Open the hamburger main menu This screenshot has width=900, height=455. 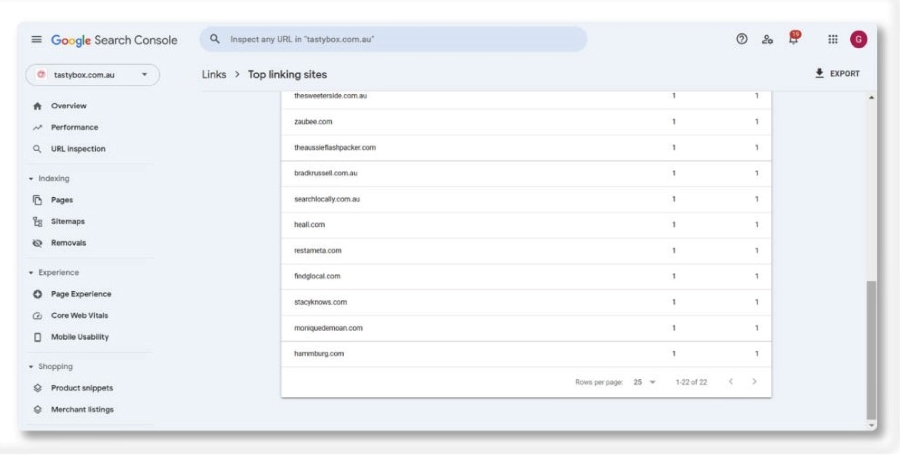pos(37,40)
